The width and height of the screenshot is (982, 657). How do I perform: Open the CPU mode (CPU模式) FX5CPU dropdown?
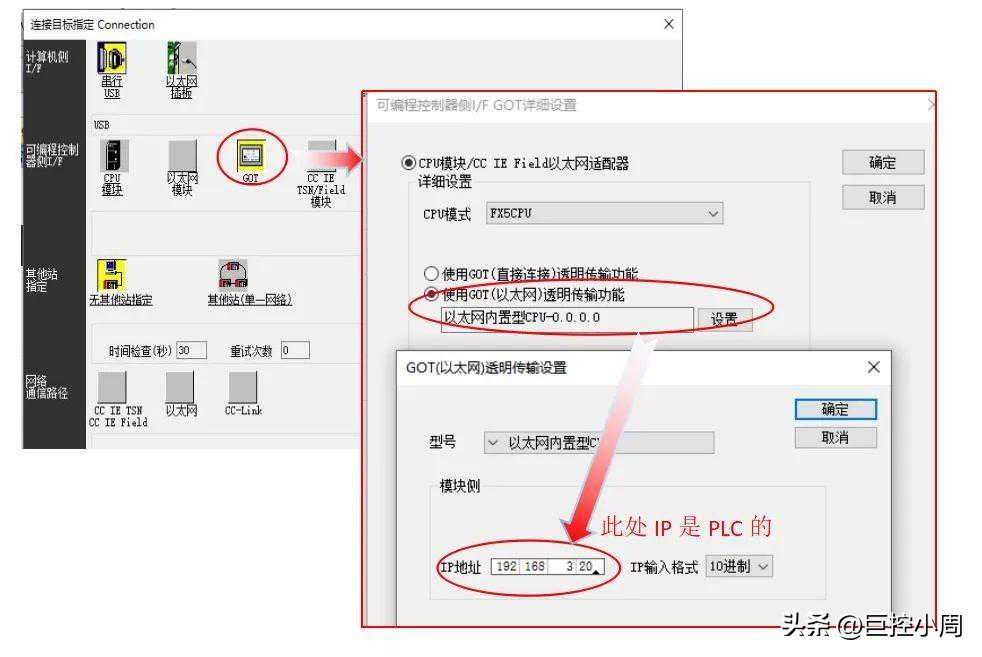pyautogui.click(x=604, y=214)
